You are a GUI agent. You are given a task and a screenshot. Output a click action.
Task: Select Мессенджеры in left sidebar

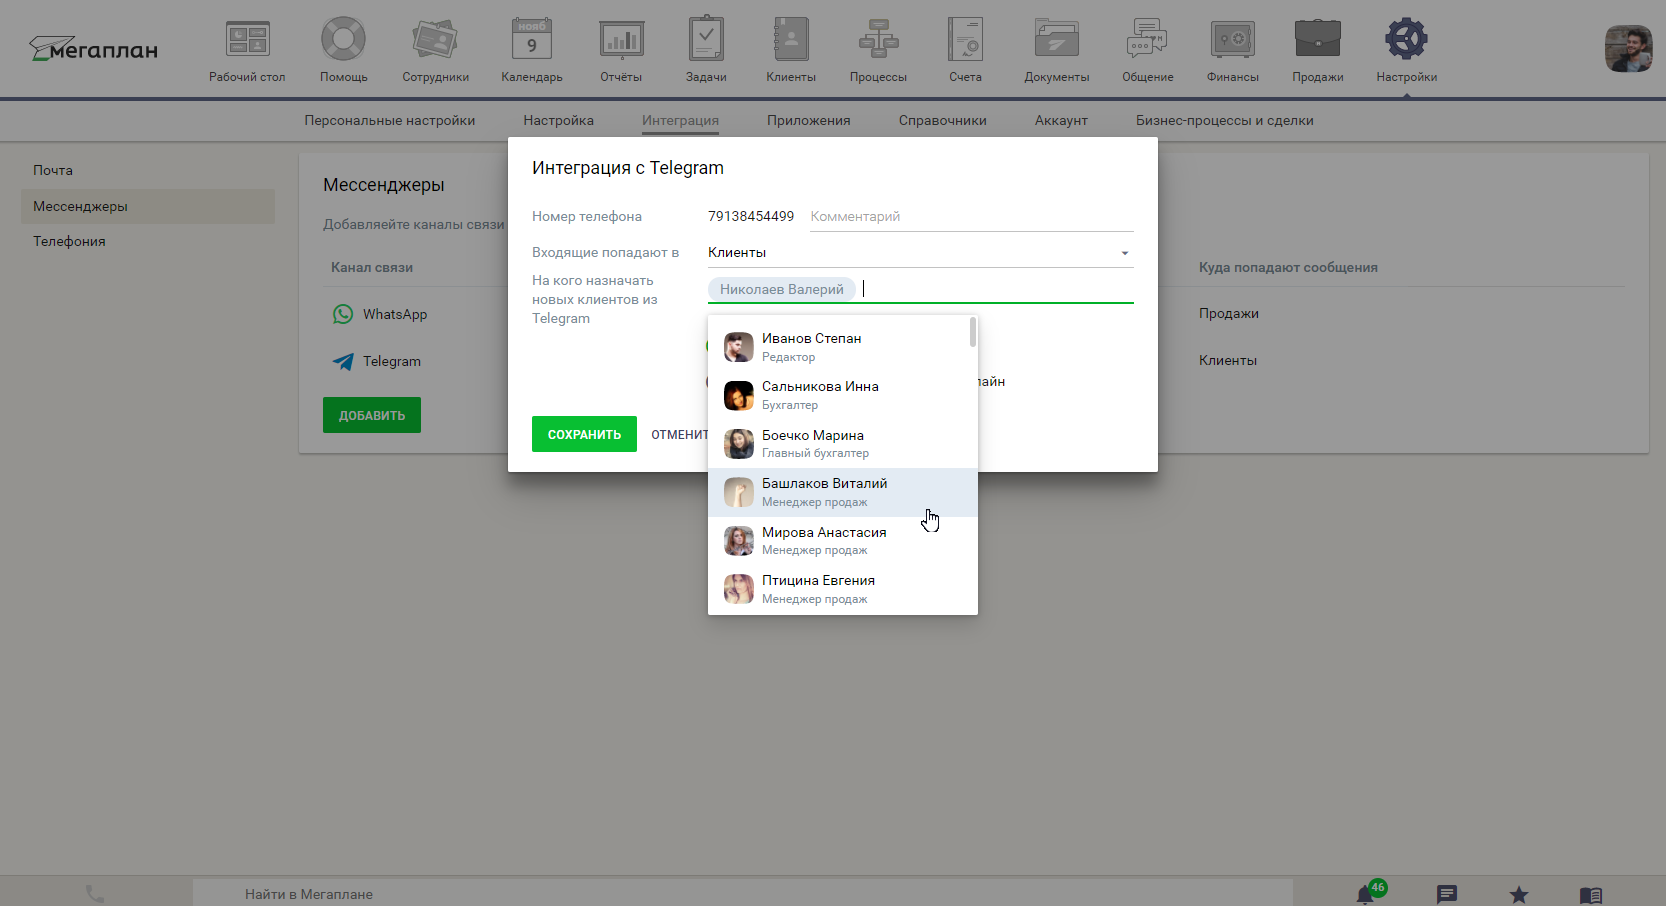coord(148,206)
